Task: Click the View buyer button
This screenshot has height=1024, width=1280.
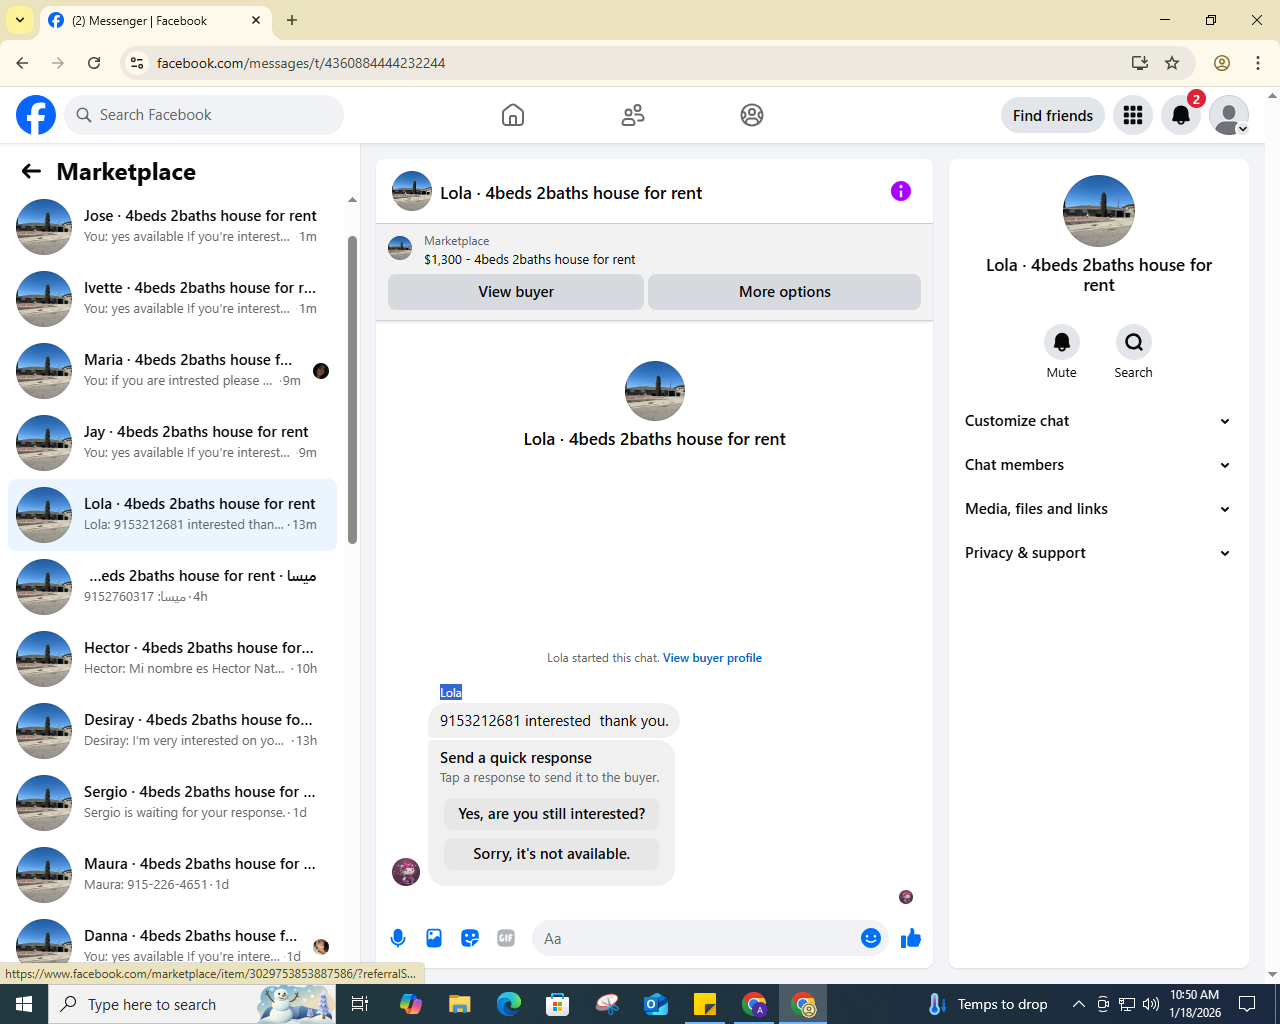Action: point(516,292)
